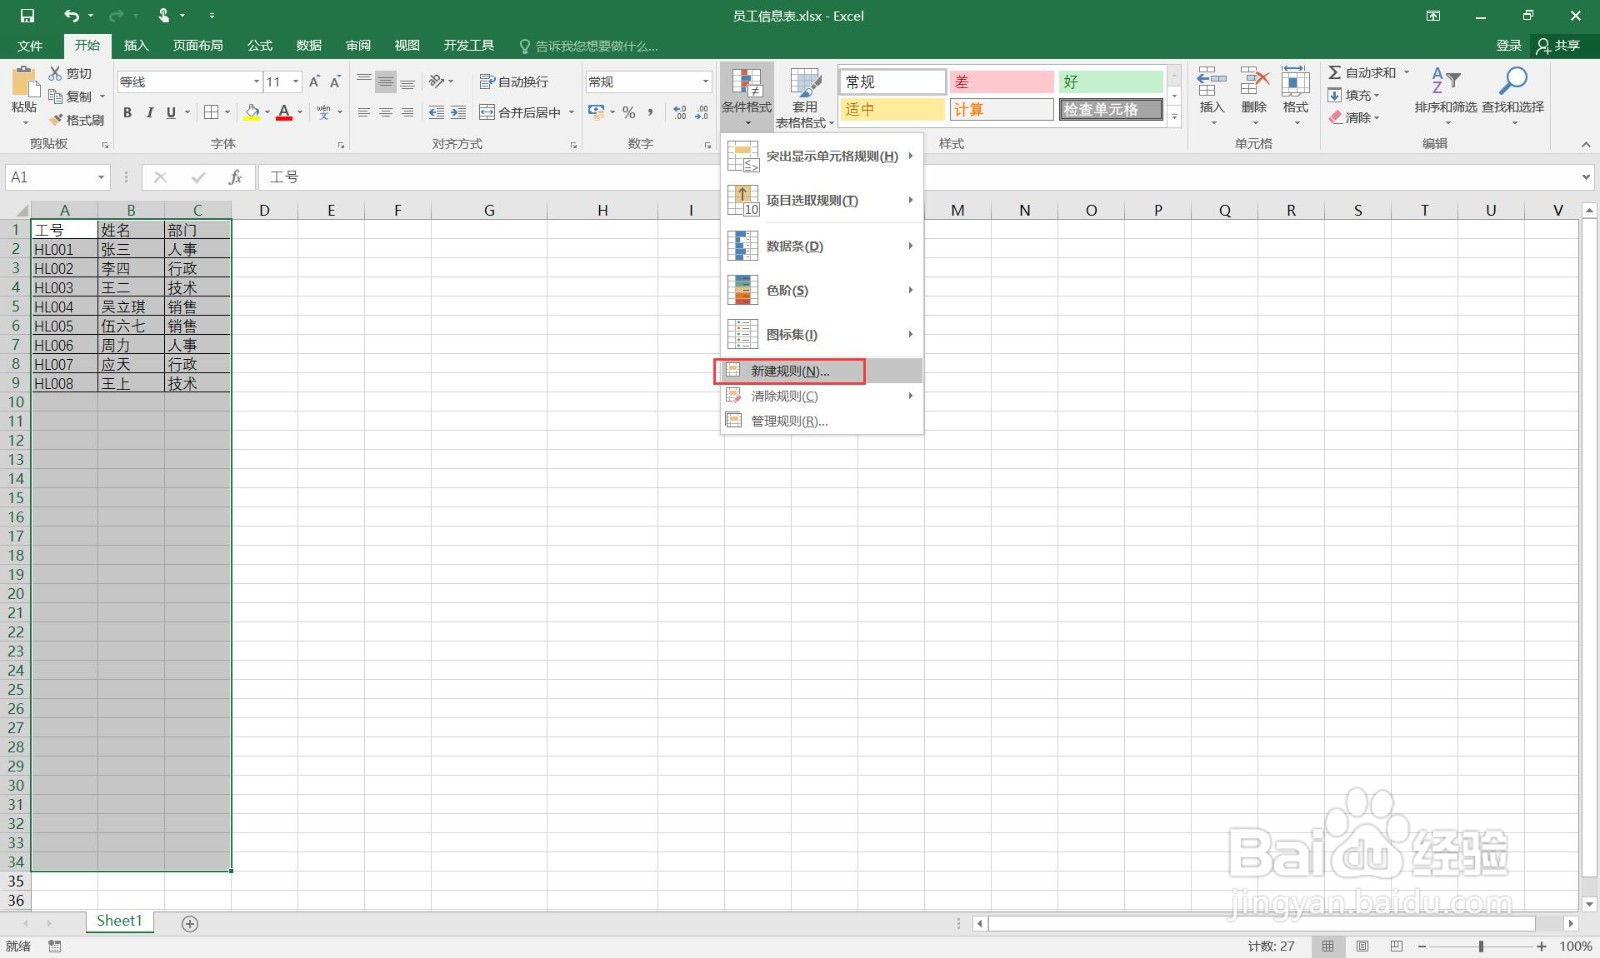Viewport: 1600px width, 958px height.
Task: Click the Paste clipboard icon
Action: coord(24,82)
